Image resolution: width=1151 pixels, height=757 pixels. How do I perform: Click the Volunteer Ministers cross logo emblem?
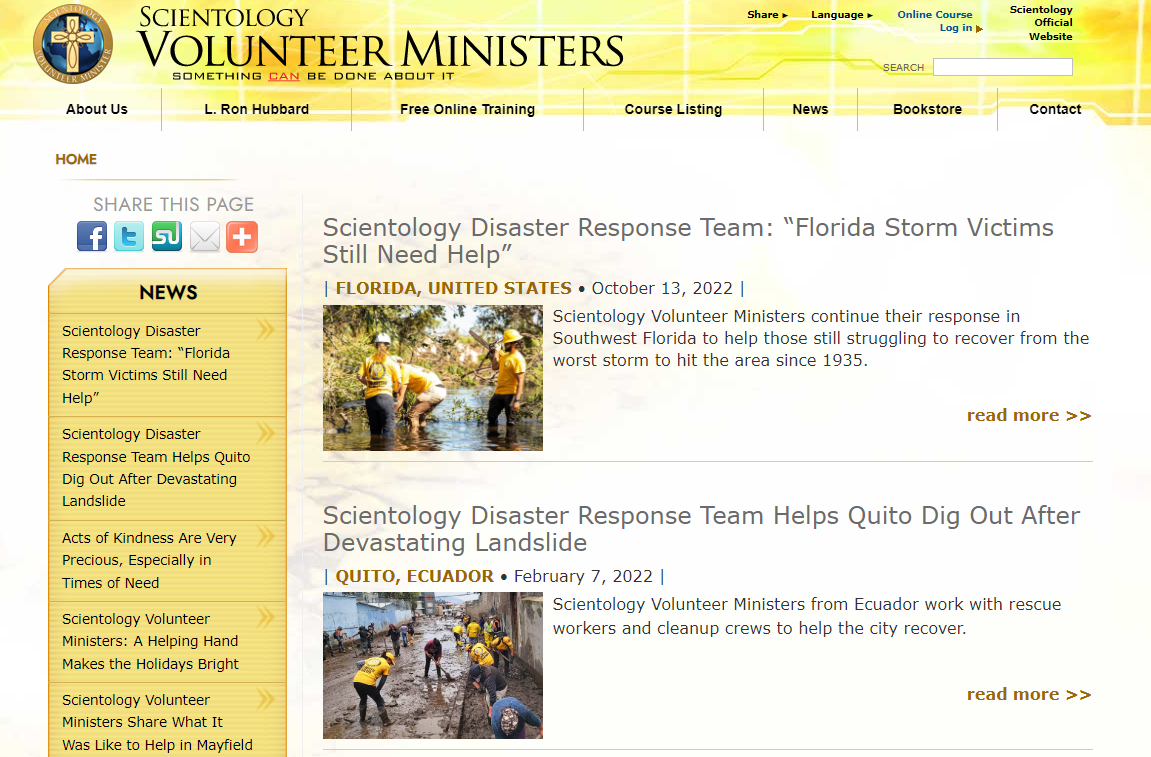tap(73, 43)
